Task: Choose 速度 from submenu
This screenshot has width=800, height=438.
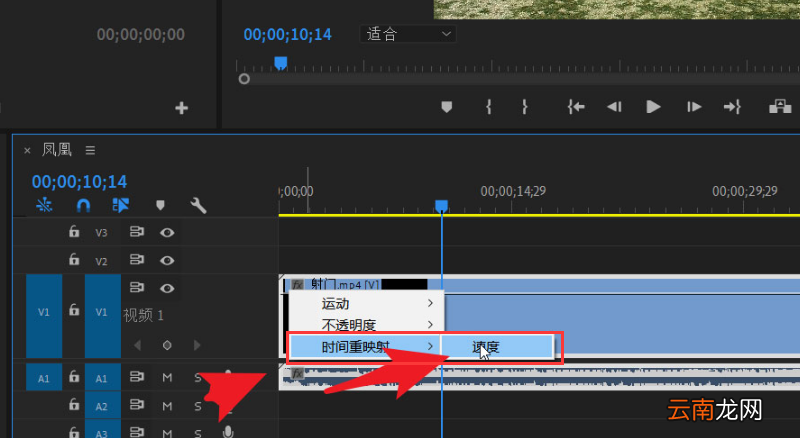Action: (x=497, y=347)
